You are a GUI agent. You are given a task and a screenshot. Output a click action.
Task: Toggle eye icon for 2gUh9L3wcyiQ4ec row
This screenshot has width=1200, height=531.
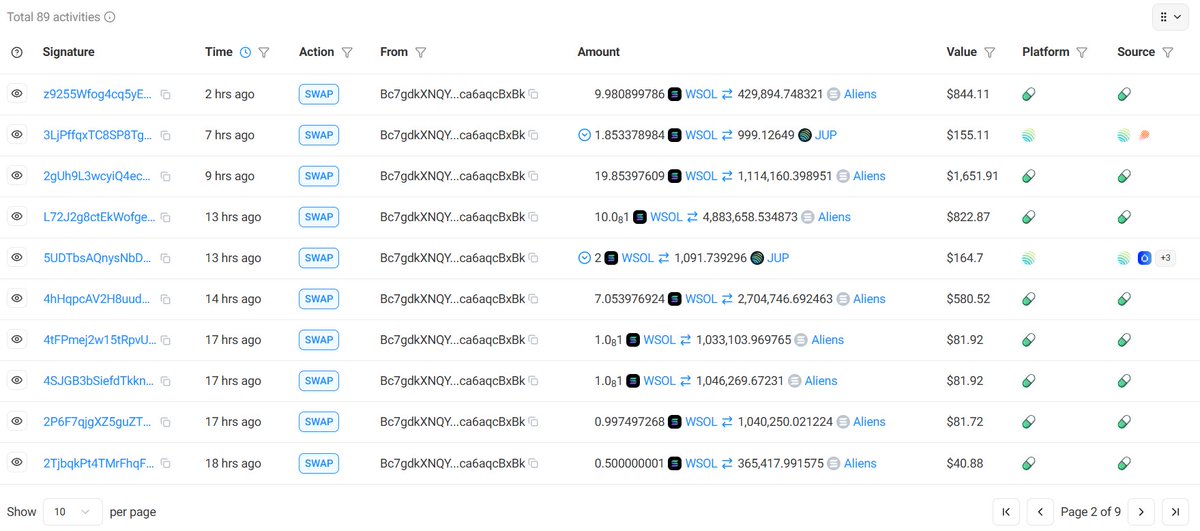tap(16, 175)
